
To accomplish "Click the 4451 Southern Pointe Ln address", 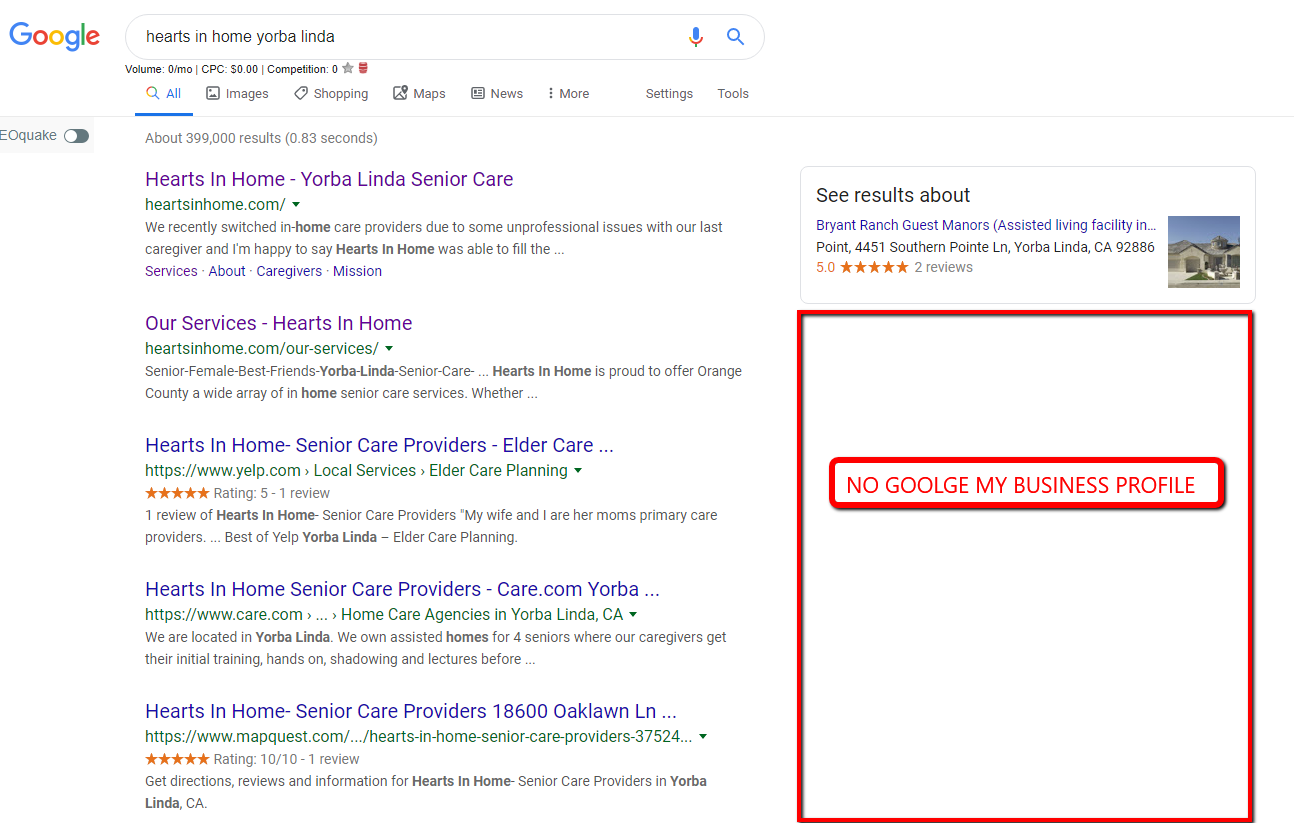I will pos(985,247).
